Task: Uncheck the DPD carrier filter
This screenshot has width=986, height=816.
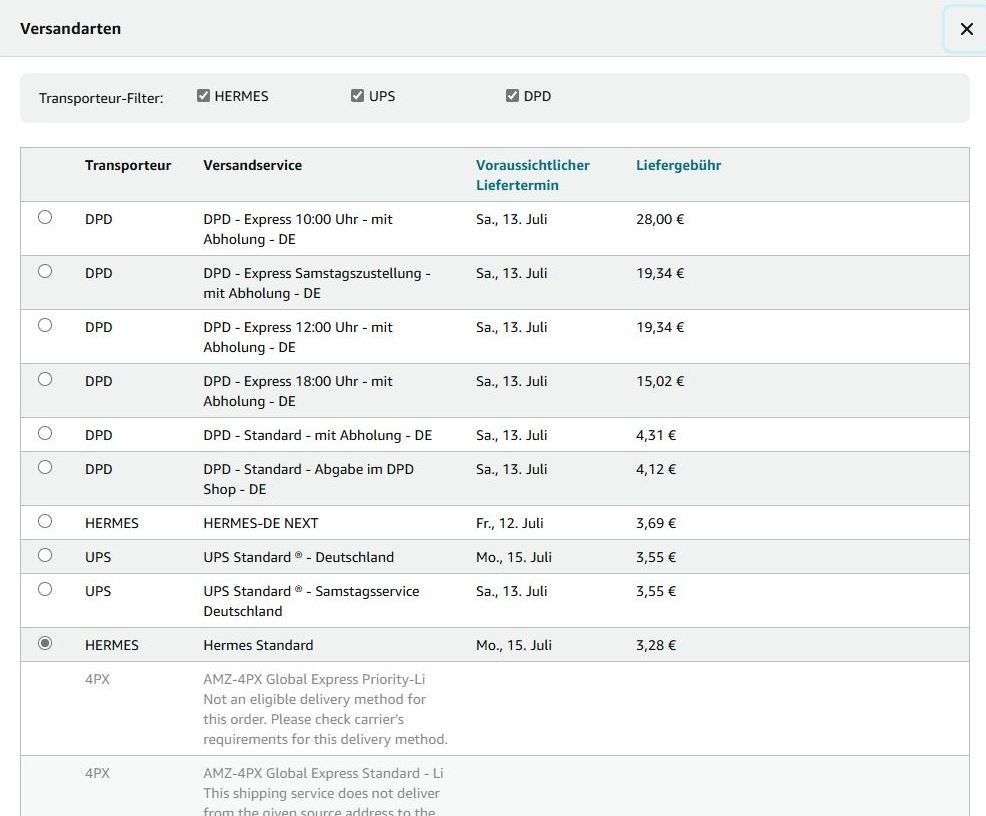Action: point(512,96)
